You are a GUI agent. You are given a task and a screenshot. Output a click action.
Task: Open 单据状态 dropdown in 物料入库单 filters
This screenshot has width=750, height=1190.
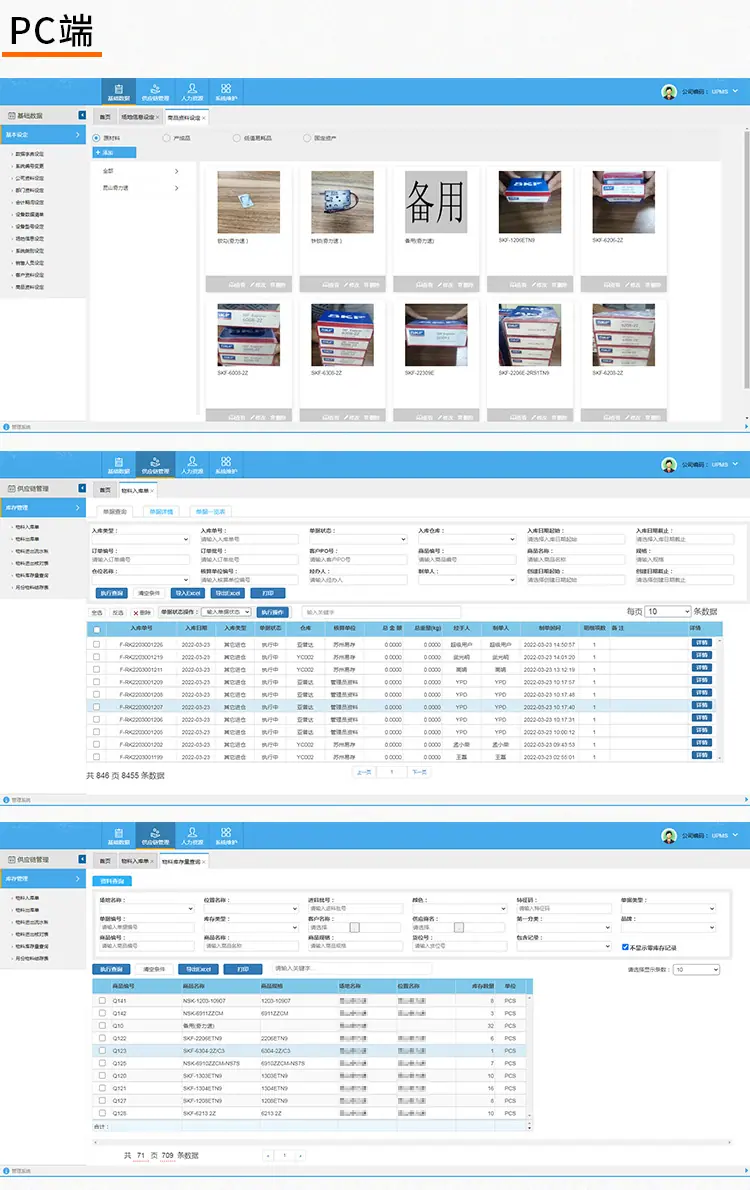[x=358, y=539]
